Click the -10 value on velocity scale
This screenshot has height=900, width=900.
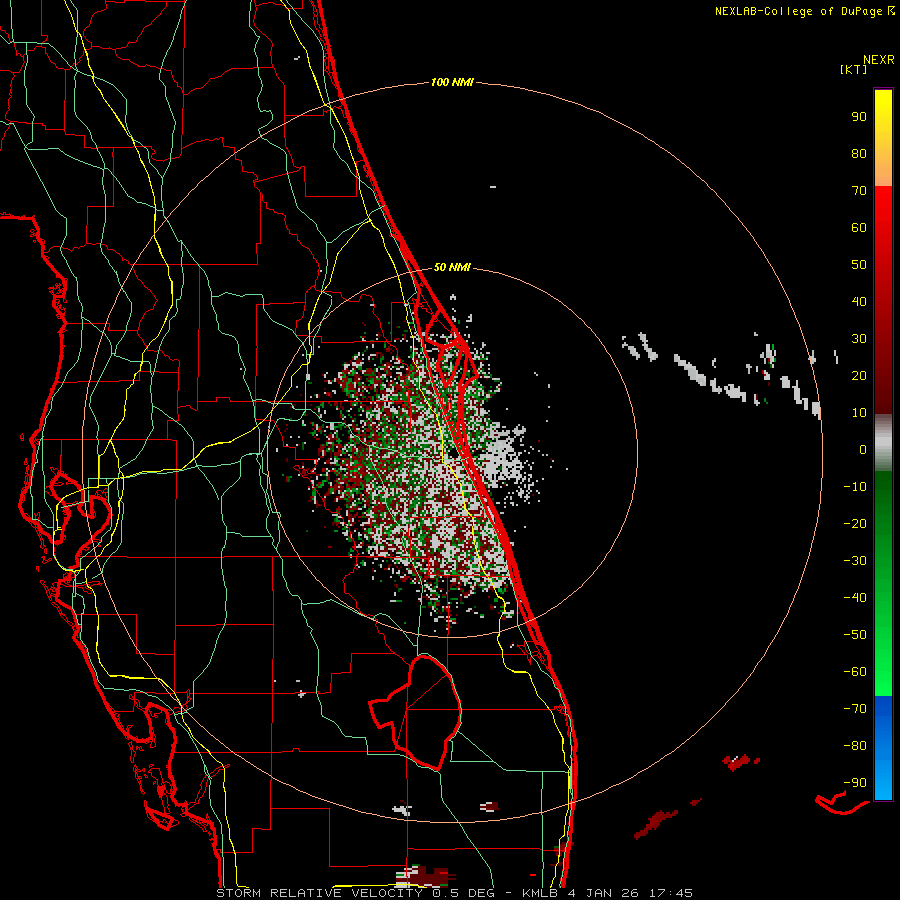(x=855, y=487)
